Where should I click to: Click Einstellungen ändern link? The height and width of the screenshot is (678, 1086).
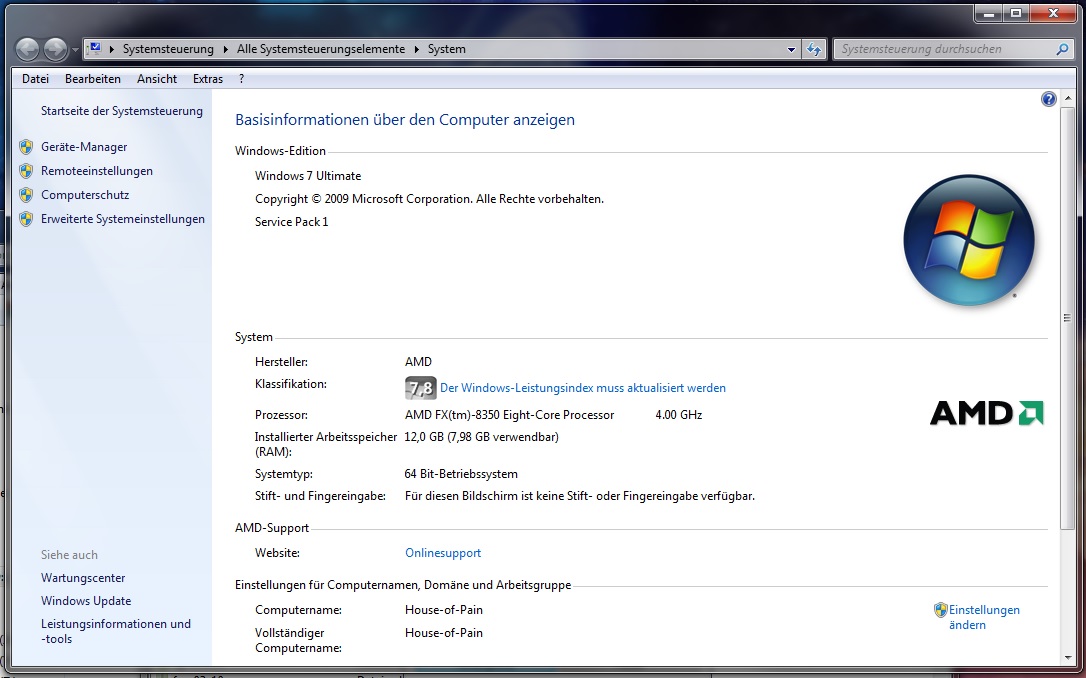[984, 617]
